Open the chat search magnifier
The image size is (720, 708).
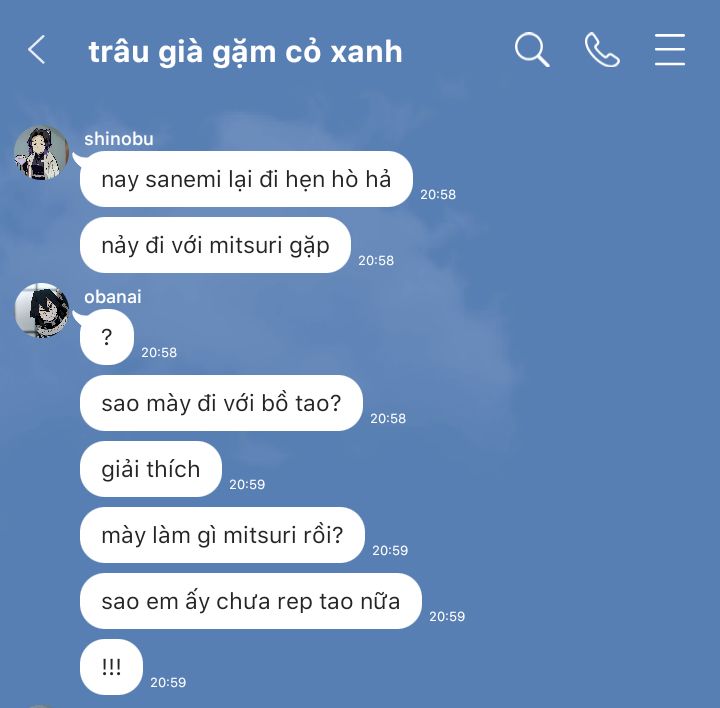point(532,50)
